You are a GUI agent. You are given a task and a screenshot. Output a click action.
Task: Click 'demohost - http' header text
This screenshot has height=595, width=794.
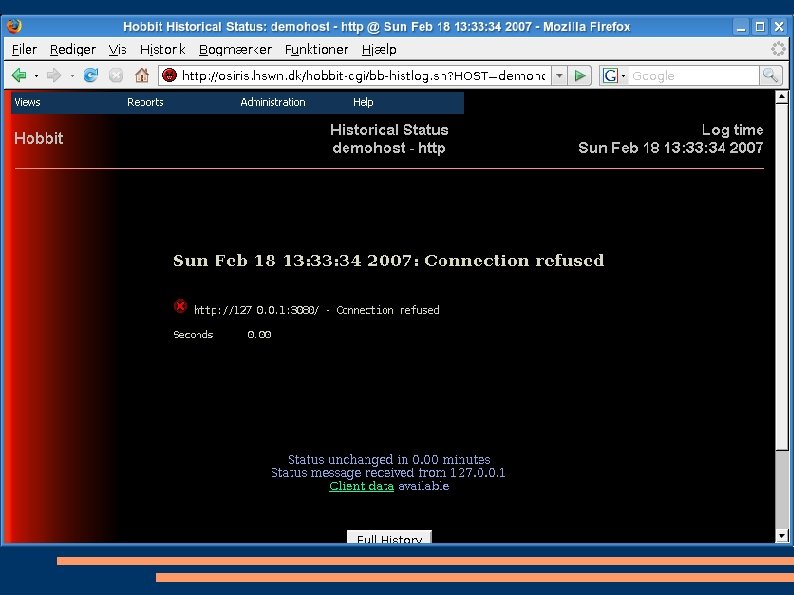[x=389, y=148]
